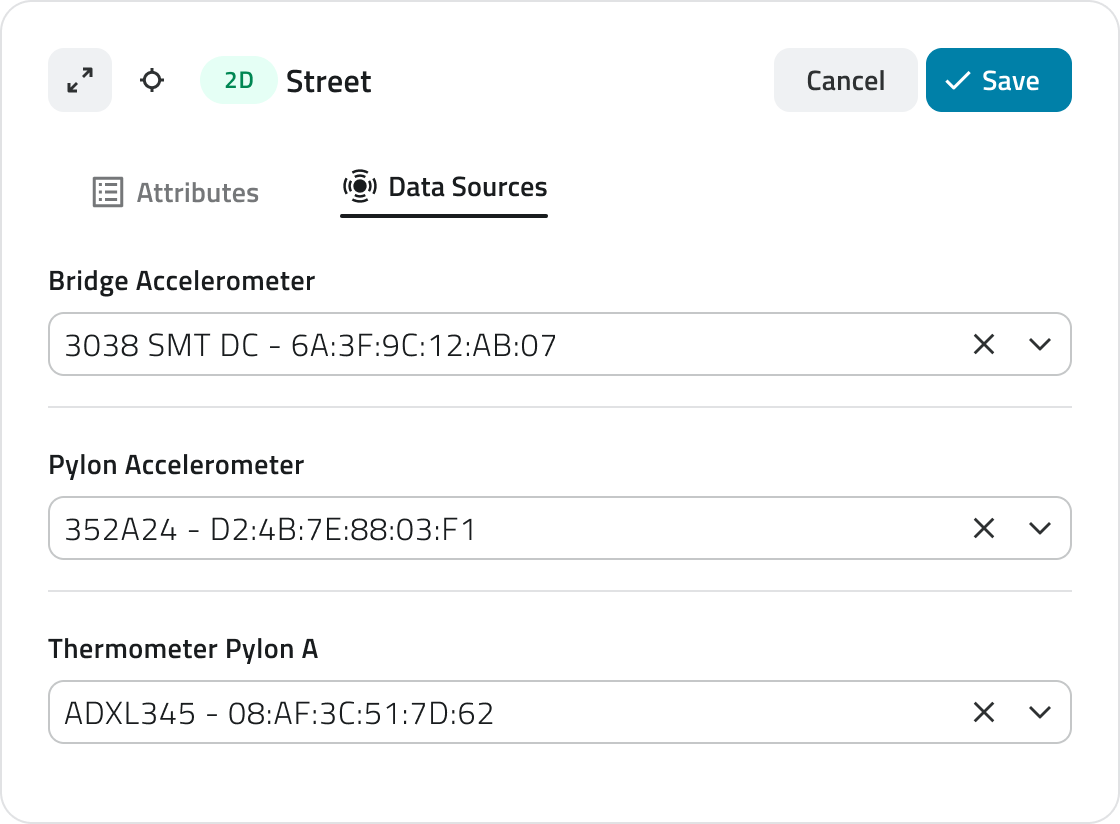
Task: Open the Pylon Accelerometer dropdown chevron
Action: coord(1040,528)
